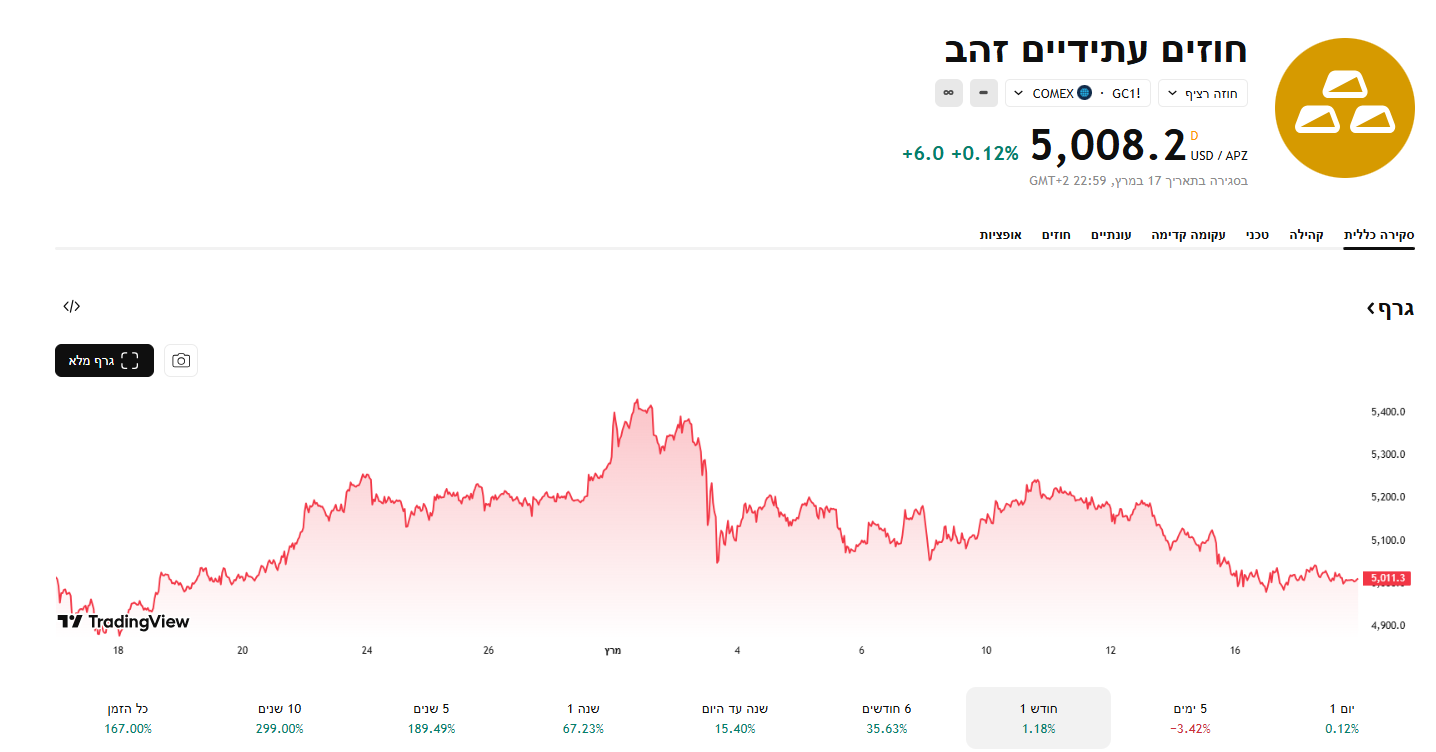
Task: Select the all time (כל הזמן) range
Action: coord(128,717)
